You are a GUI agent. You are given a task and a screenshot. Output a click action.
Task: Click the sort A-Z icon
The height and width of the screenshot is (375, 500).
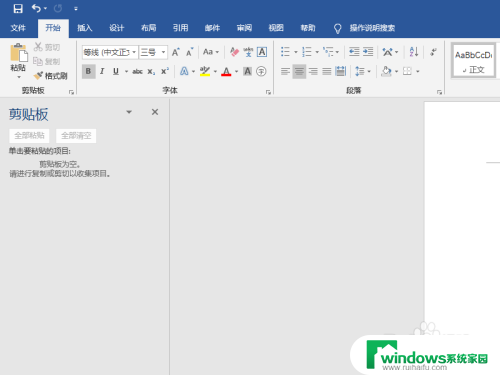coord(414,52)
